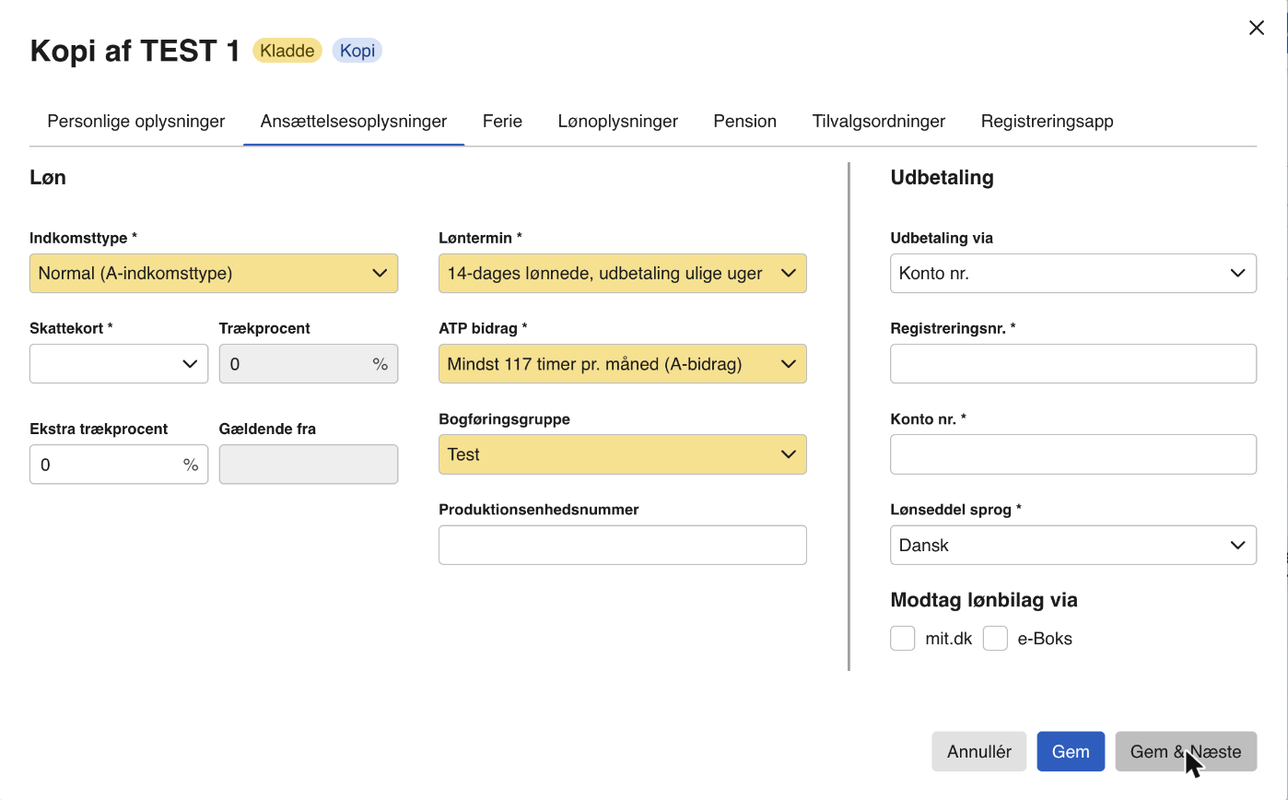1288x800 pixels.
Task: Close the Kopi af TEST 1 dialog
Action: click(1256, 28)
